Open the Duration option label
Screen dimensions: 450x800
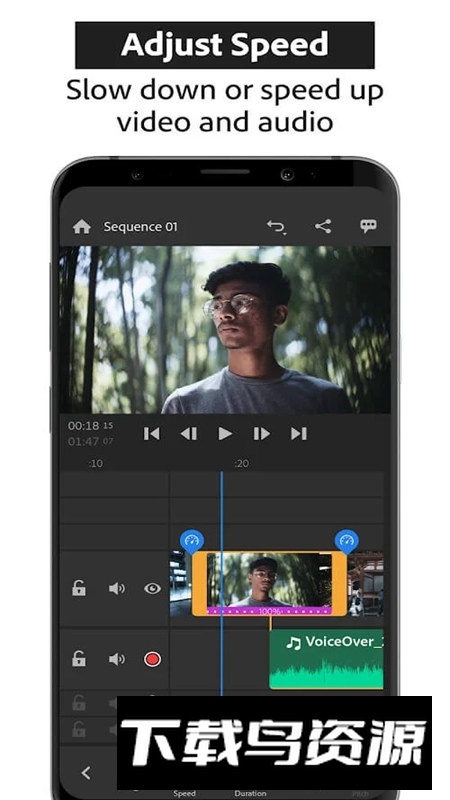(250, 793)
